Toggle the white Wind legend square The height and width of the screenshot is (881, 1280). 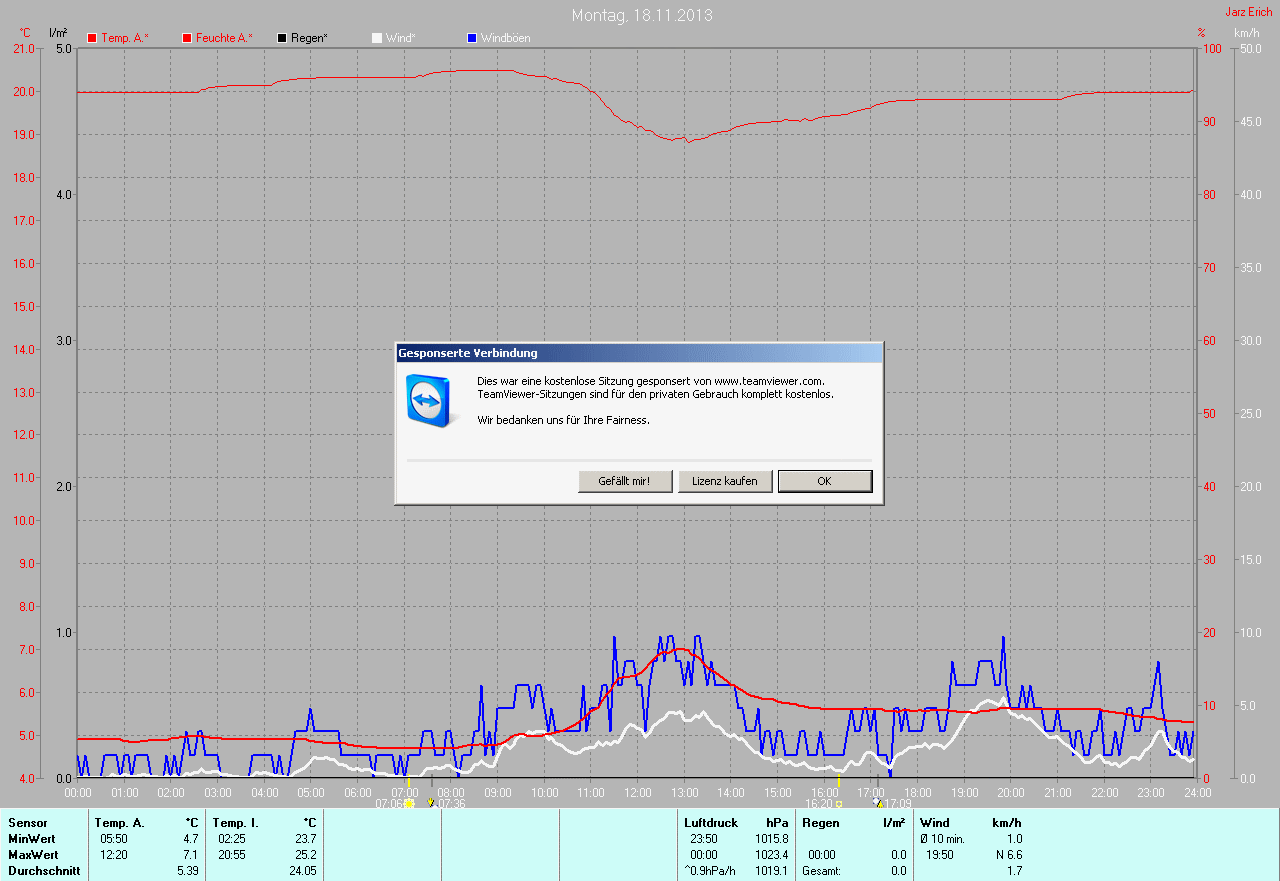(x=377, y=38)
